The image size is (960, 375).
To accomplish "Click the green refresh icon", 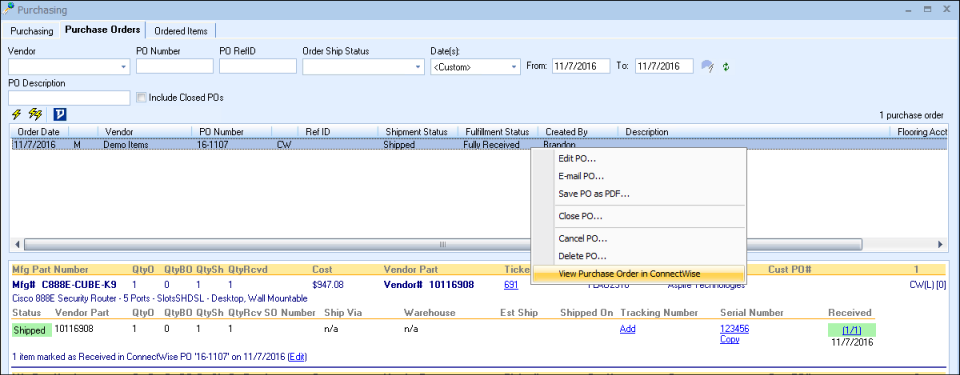I will (726, 67).
